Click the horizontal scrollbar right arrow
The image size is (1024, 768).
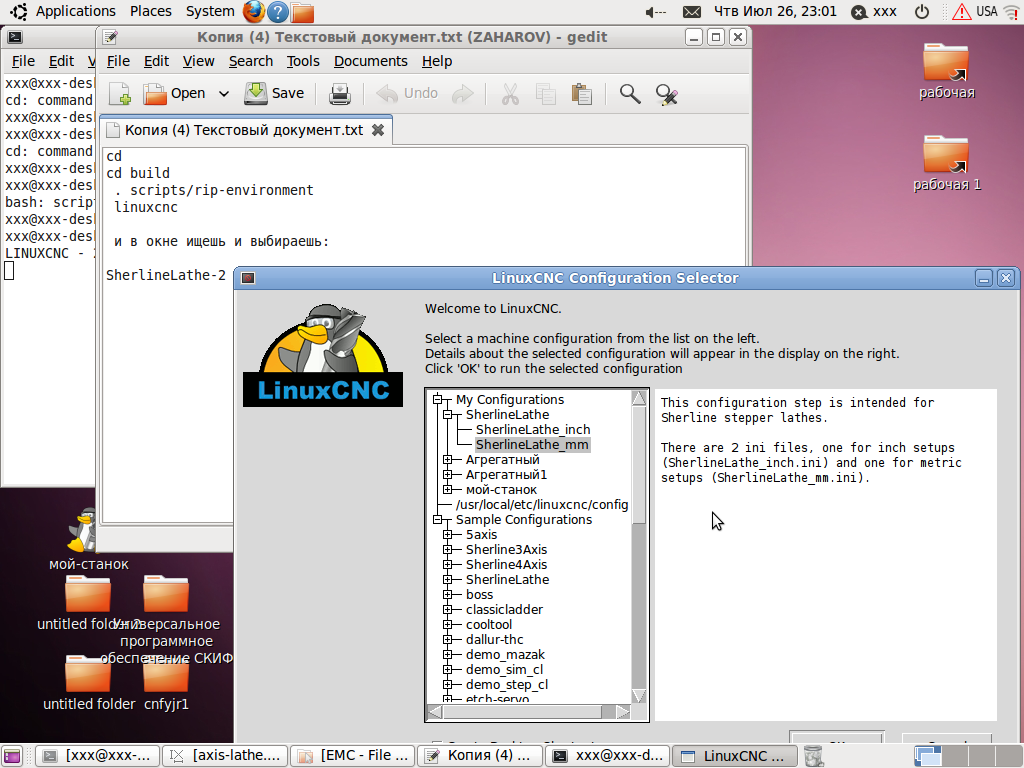pos(624,712)
